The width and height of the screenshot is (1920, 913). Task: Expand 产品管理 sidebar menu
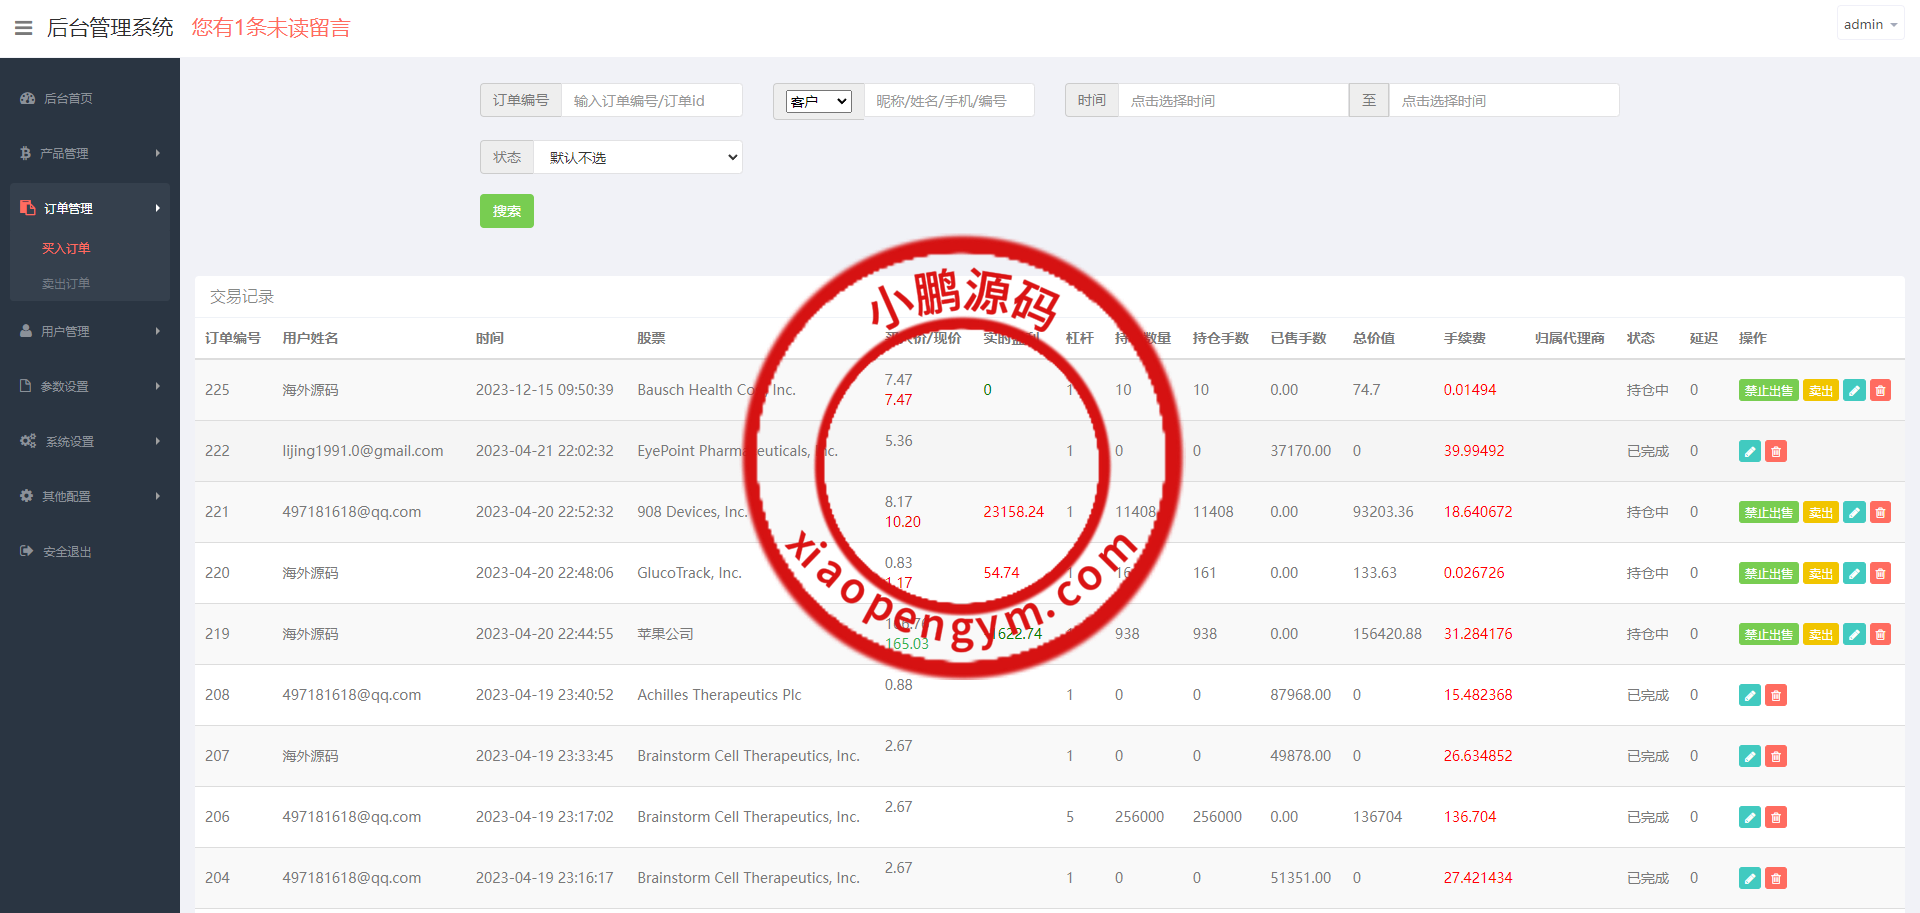[x=90, y=153]
